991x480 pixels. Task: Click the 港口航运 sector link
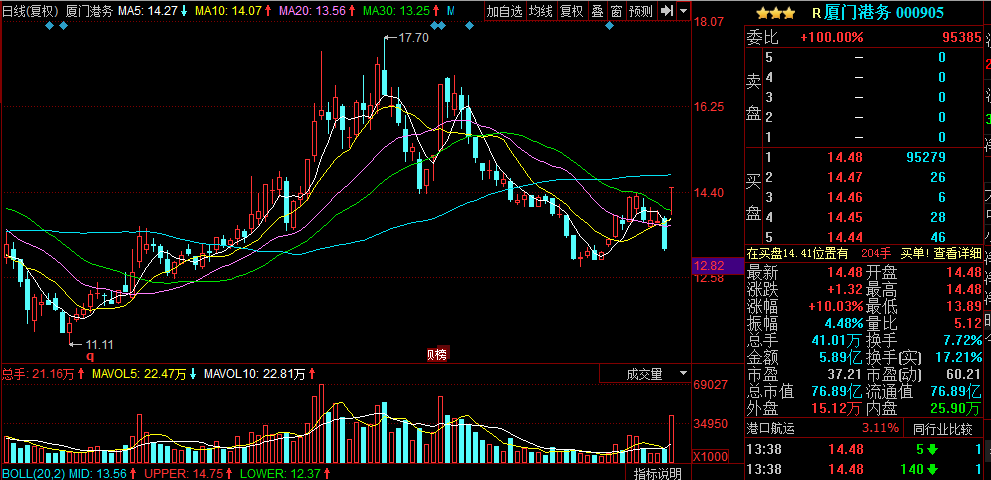(770, 429)
